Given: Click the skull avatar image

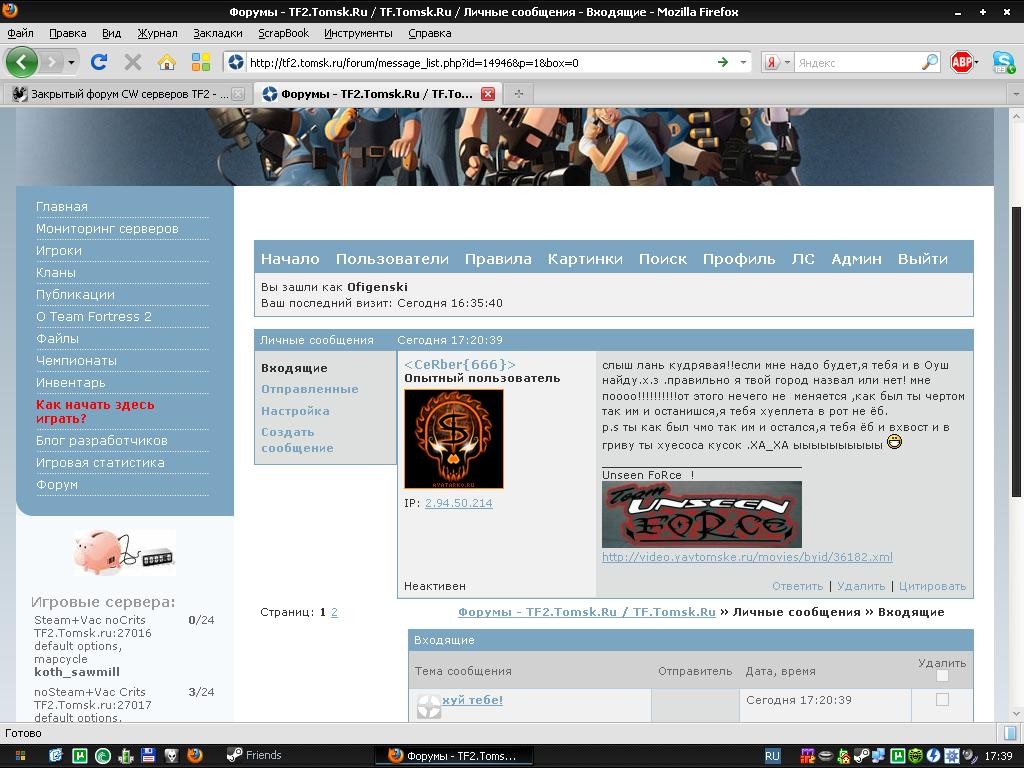Looking at the screenshot, I should (x=454, y=439).
